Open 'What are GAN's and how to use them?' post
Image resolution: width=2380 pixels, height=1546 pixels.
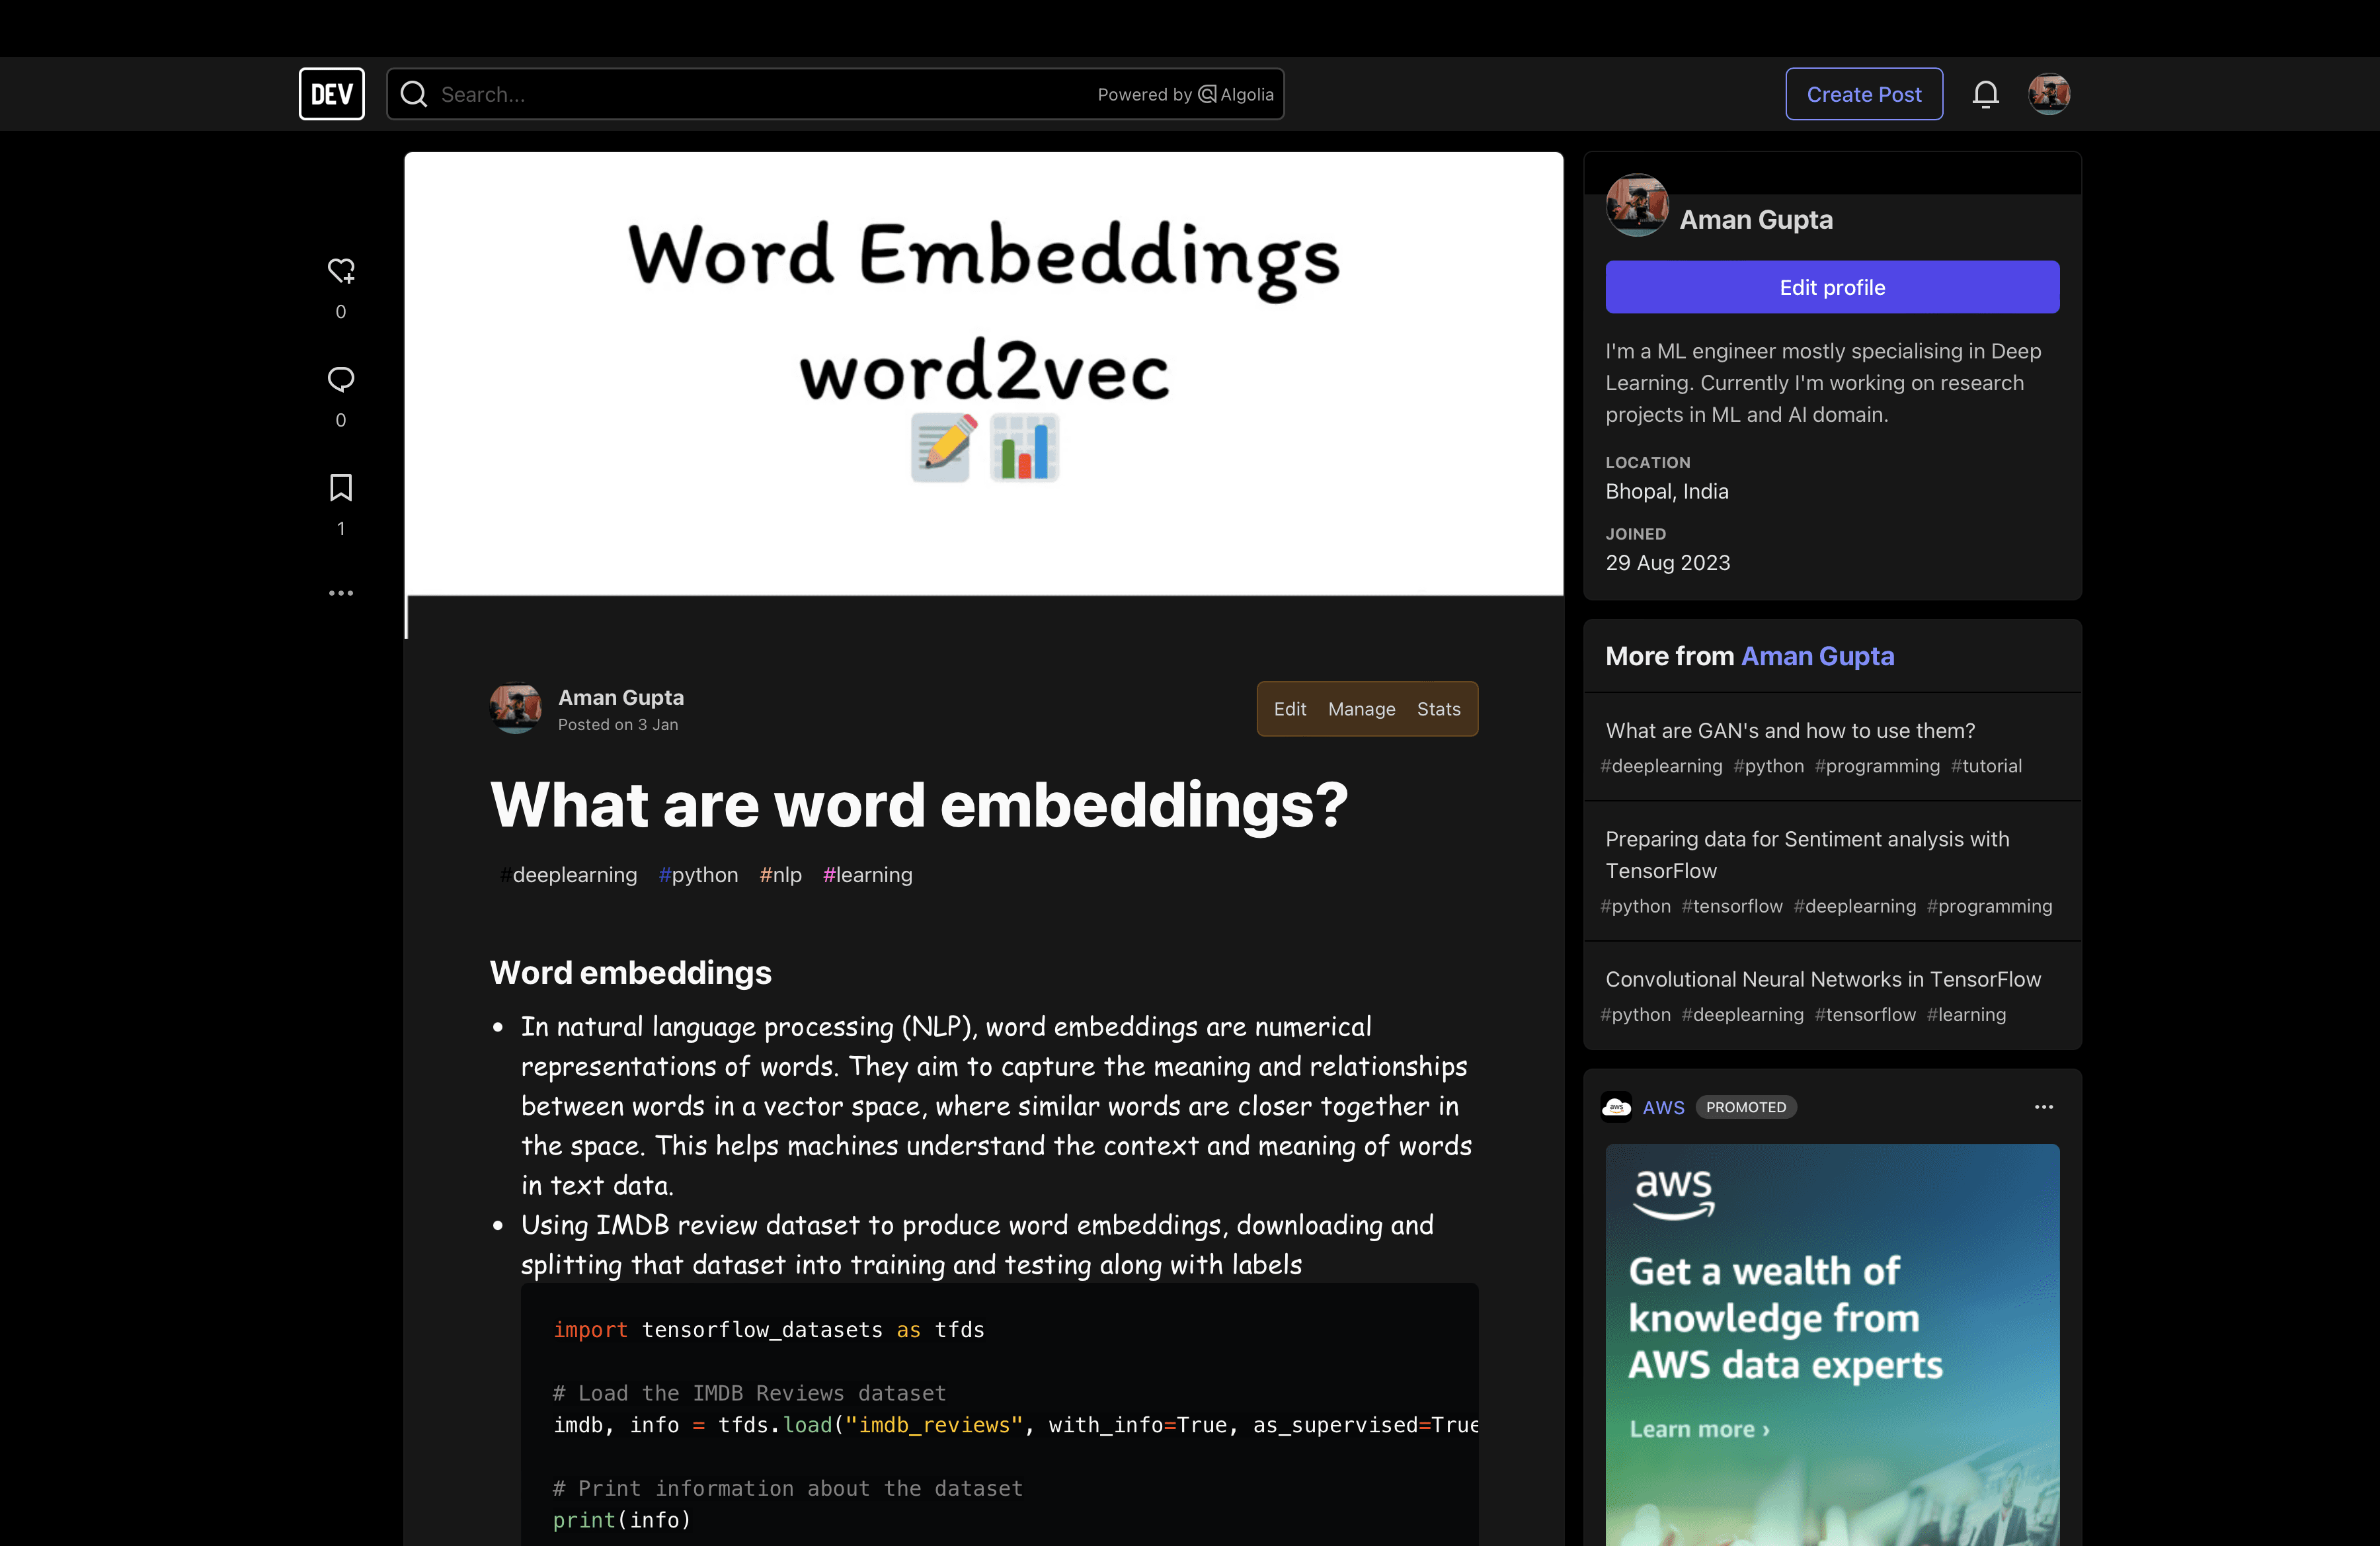[1790, 731]
